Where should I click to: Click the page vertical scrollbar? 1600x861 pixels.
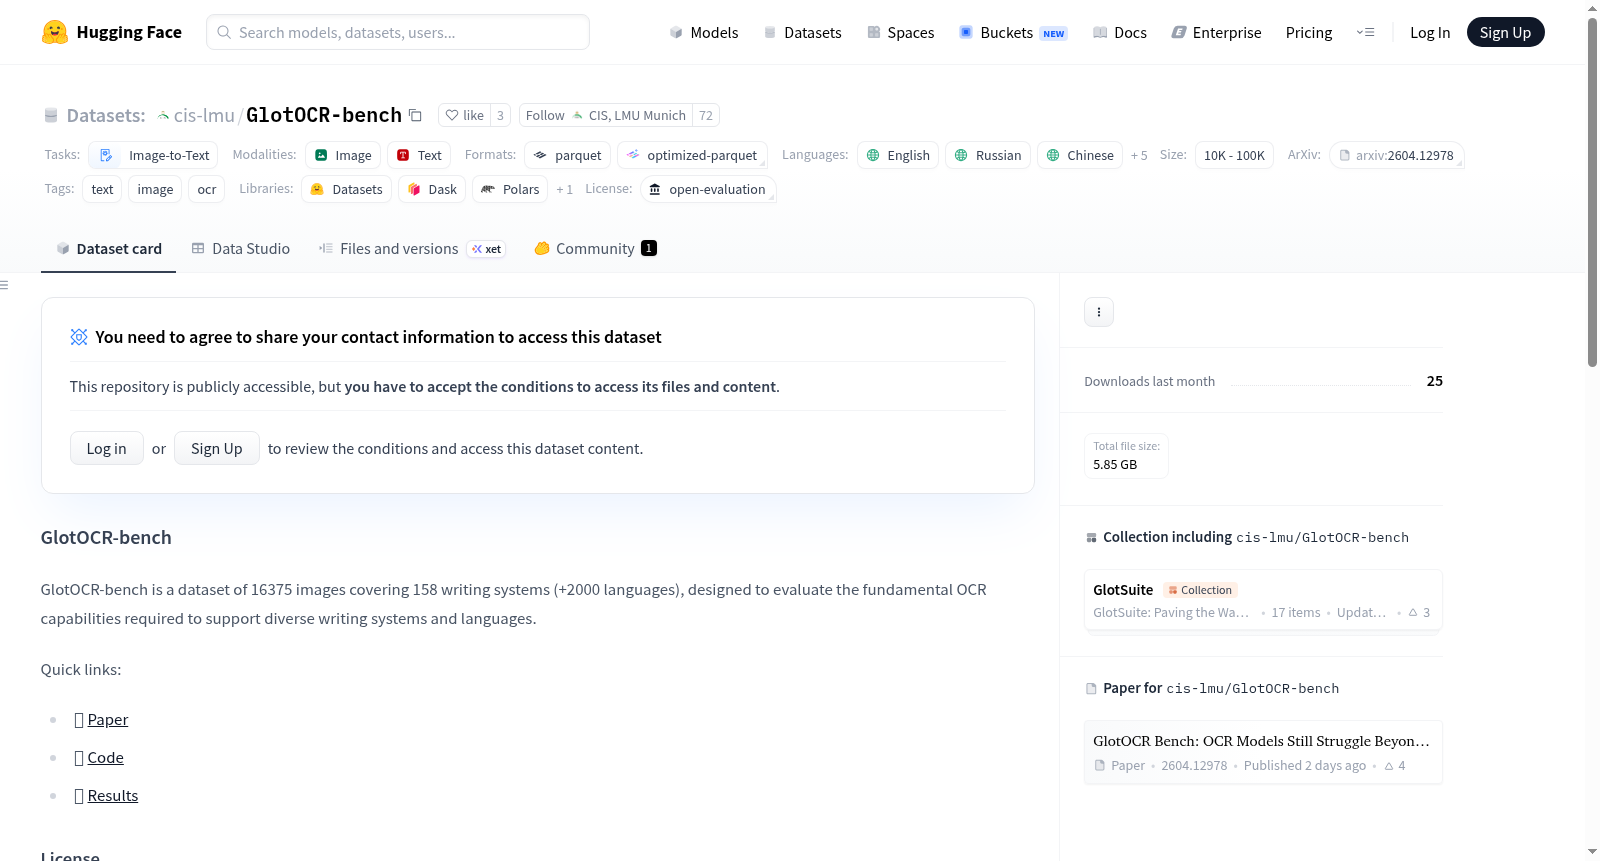[x=1592, y=191]
